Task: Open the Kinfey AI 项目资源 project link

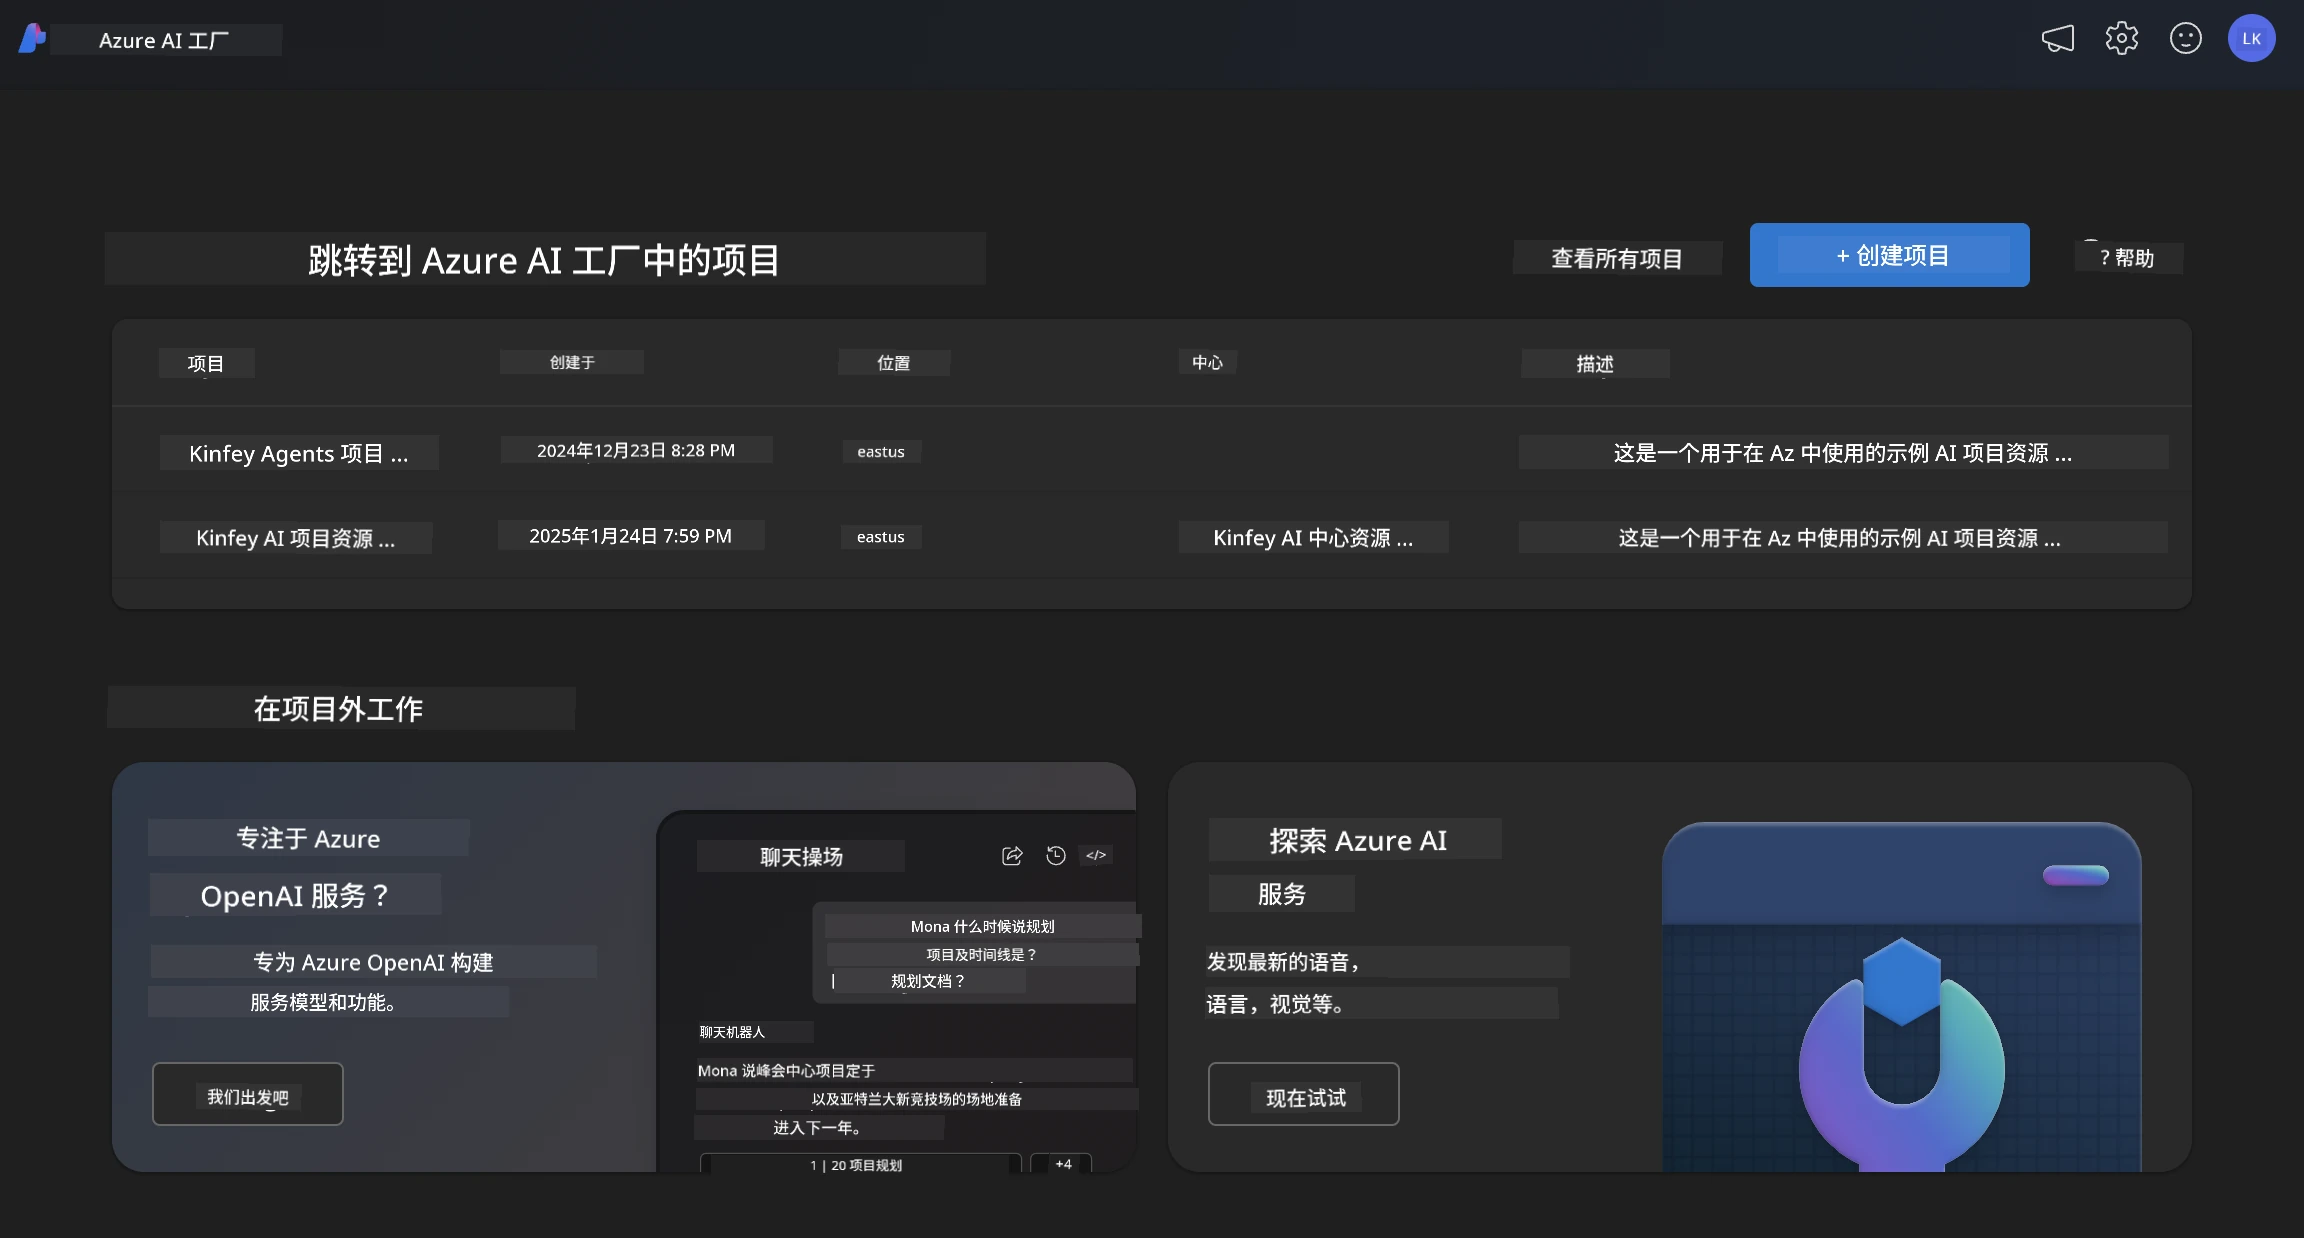Action: [296, 538]
